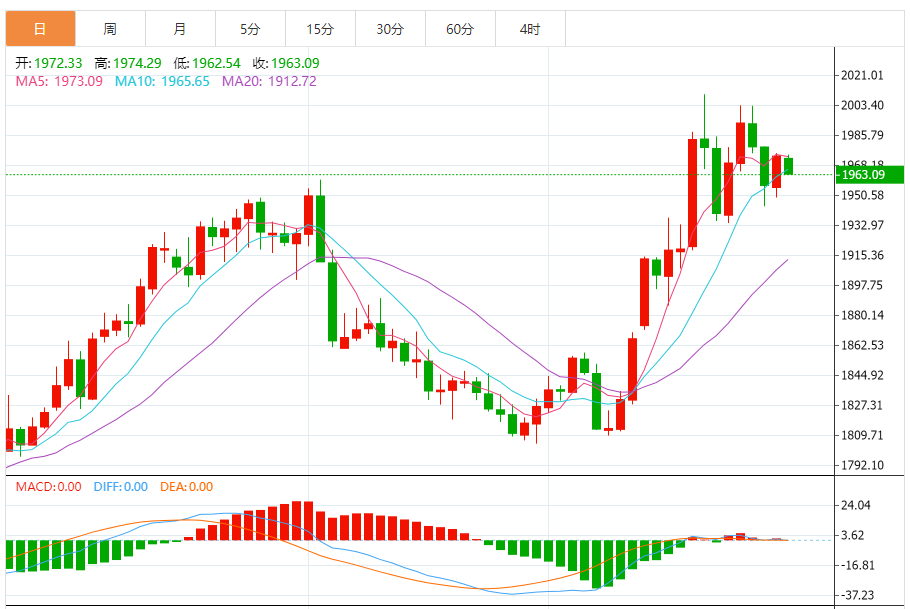Click the rightmost green candlestick on the chart

pyautogui.click(x=788, y=166)
